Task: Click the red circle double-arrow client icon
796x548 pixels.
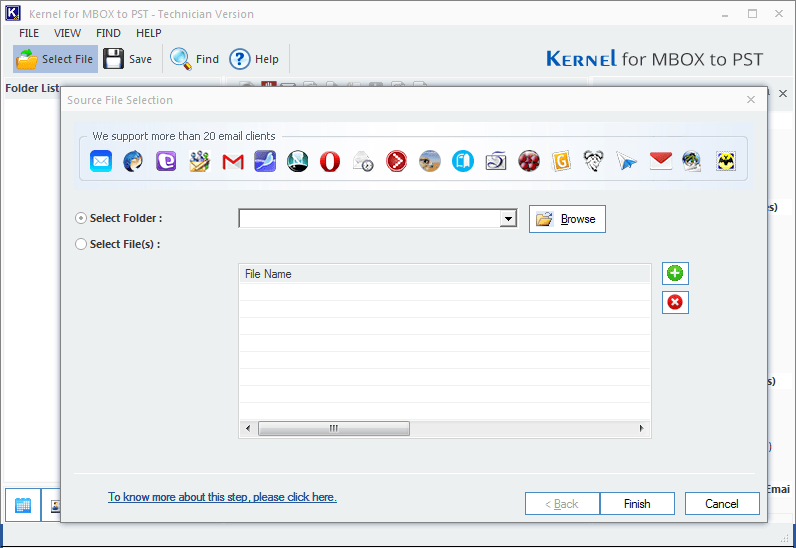Action: point(396,162)
